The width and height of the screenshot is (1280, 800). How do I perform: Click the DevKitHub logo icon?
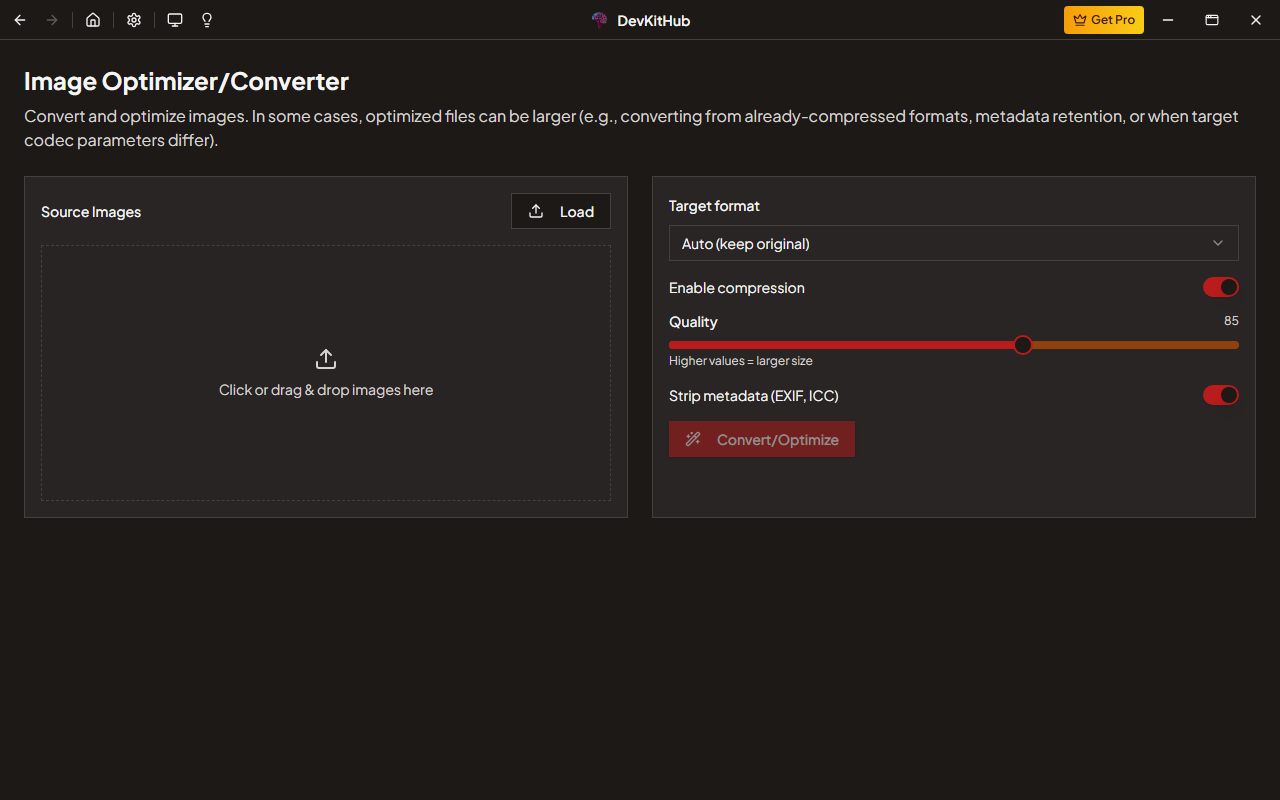pos(600,20)
